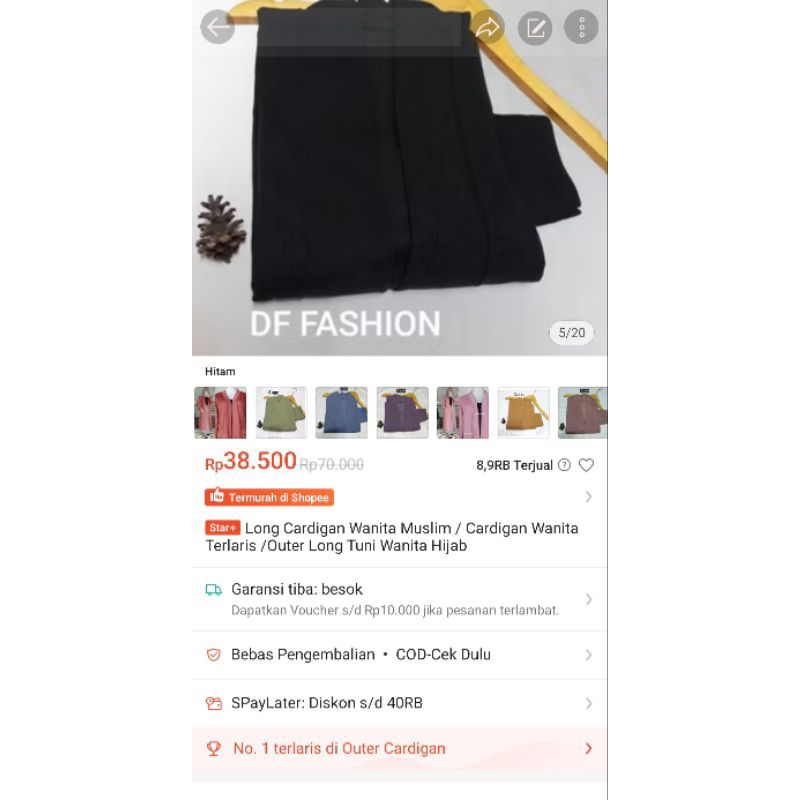Click the trophy icon for bestseller rank
Viewport: 800px width, 800px height.
click(214, 748)
